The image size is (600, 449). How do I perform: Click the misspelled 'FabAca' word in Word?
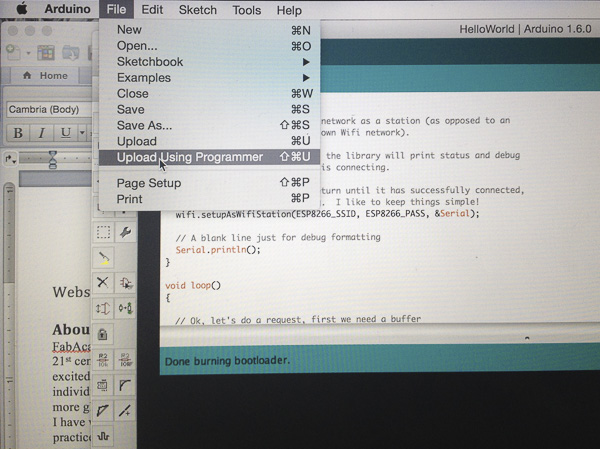(71, 346)
